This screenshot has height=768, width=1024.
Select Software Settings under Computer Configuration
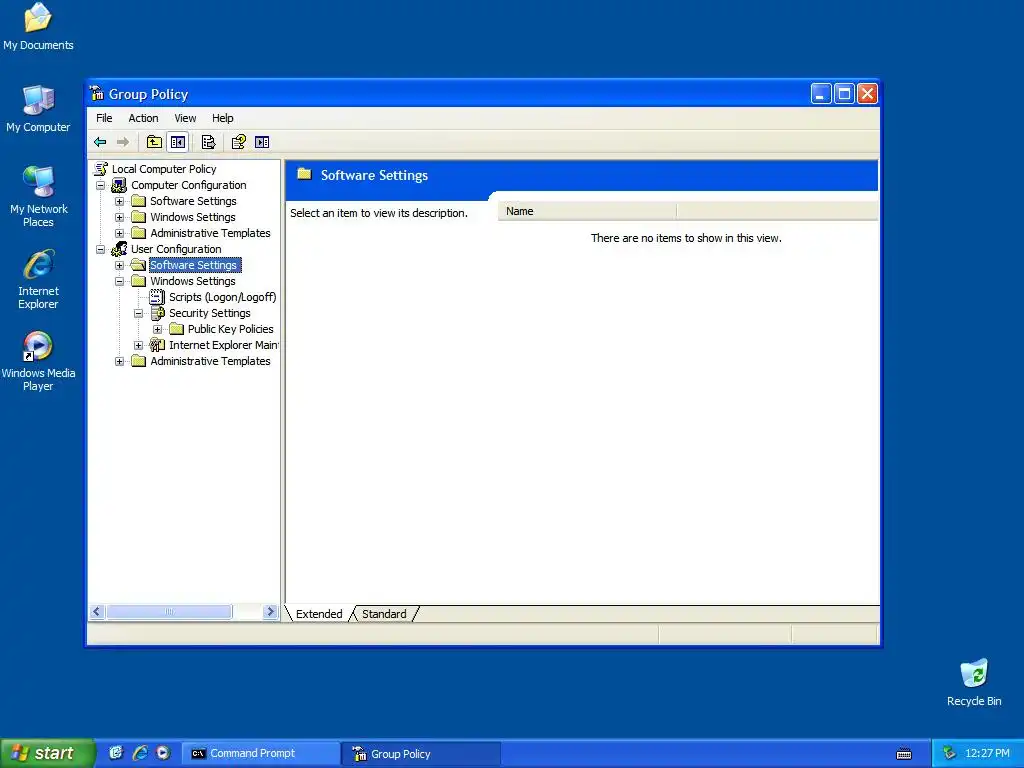193,201
